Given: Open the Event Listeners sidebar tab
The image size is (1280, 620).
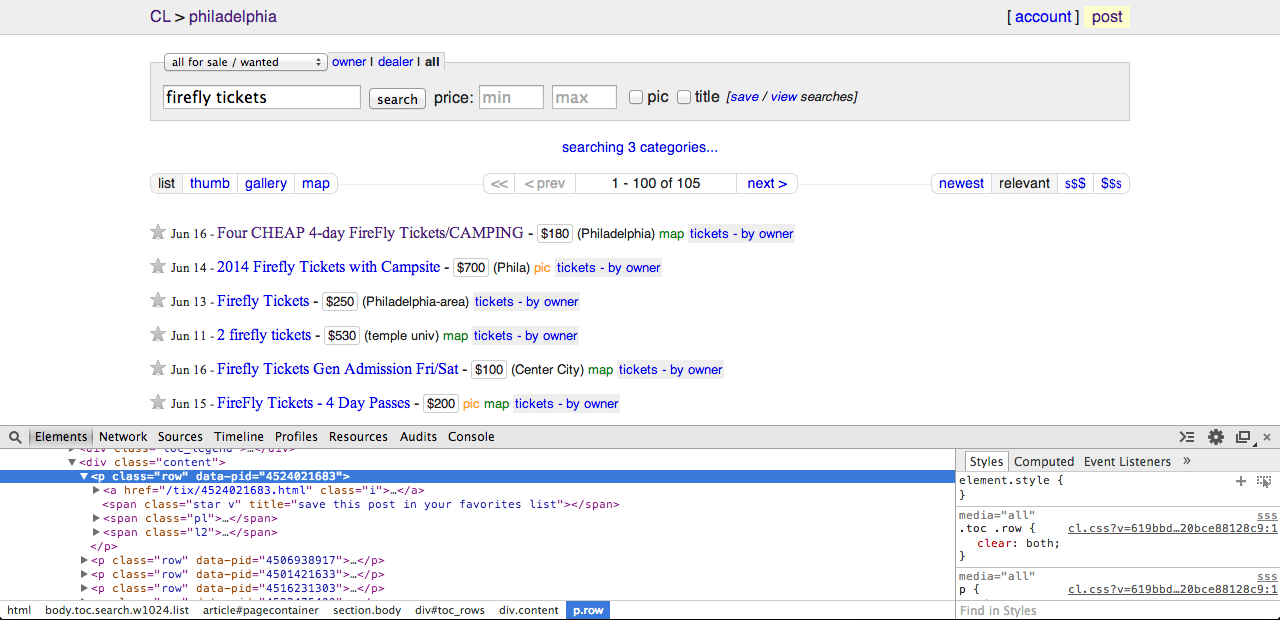Looking at the screenshot, I should [x=1127, y=461].
